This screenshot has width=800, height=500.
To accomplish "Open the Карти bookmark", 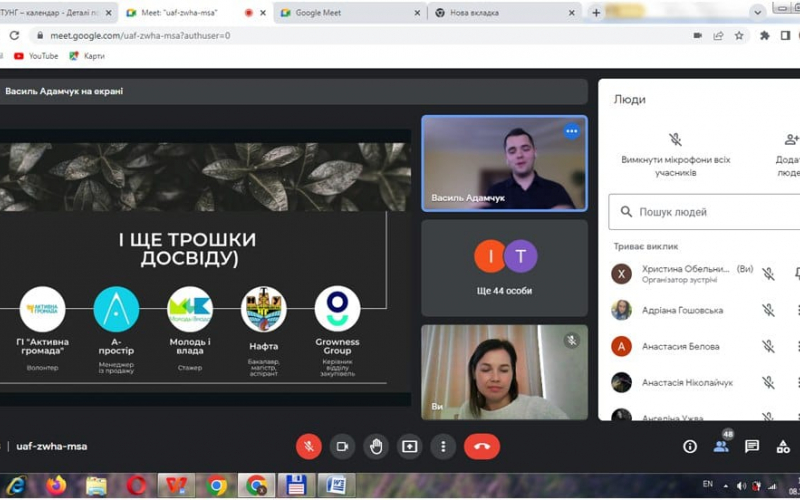I will [x=87, y=56].
